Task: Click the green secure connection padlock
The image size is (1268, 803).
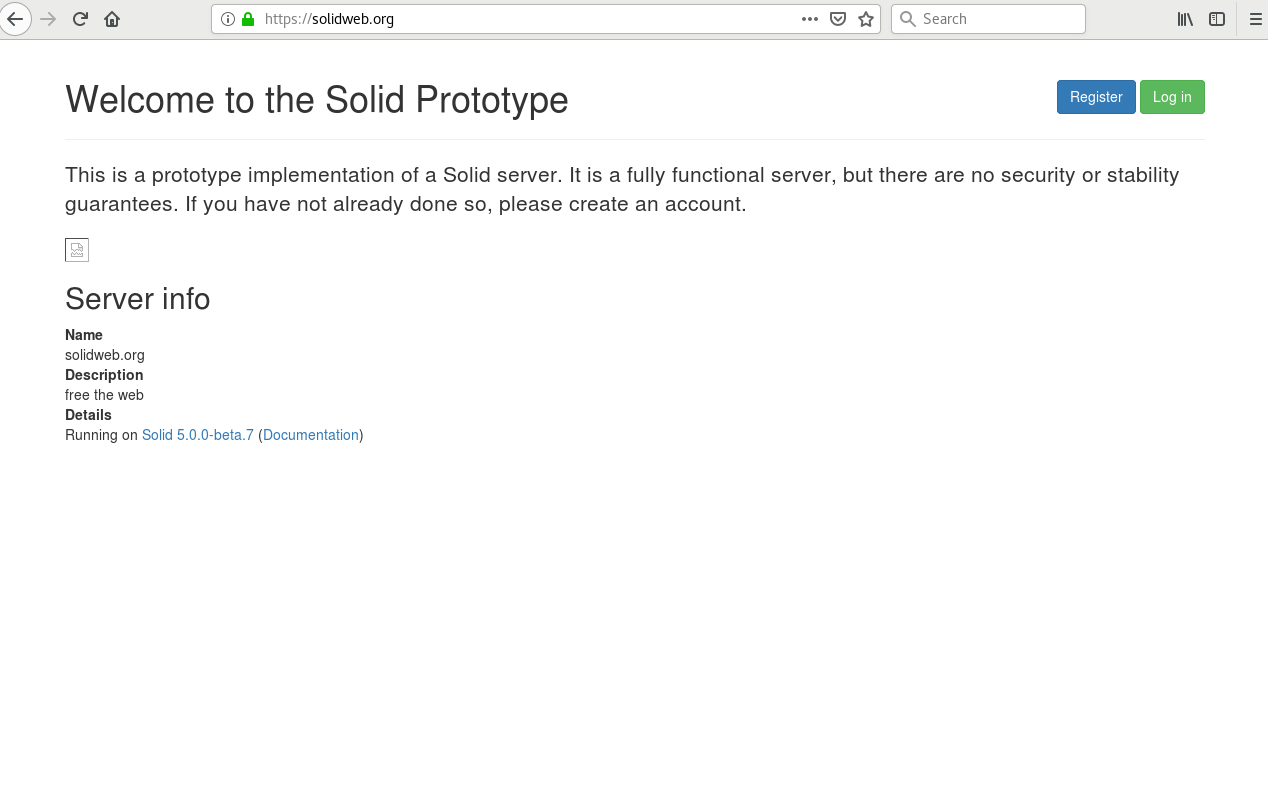Action: pyautogui.click(x=248, y=19)
